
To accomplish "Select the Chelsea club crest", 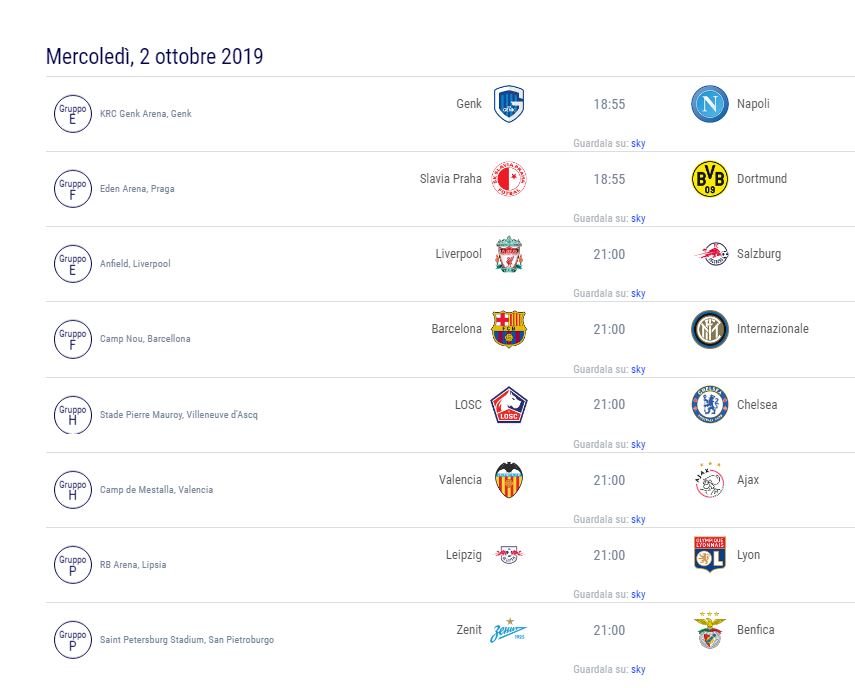I will point(709,404).
